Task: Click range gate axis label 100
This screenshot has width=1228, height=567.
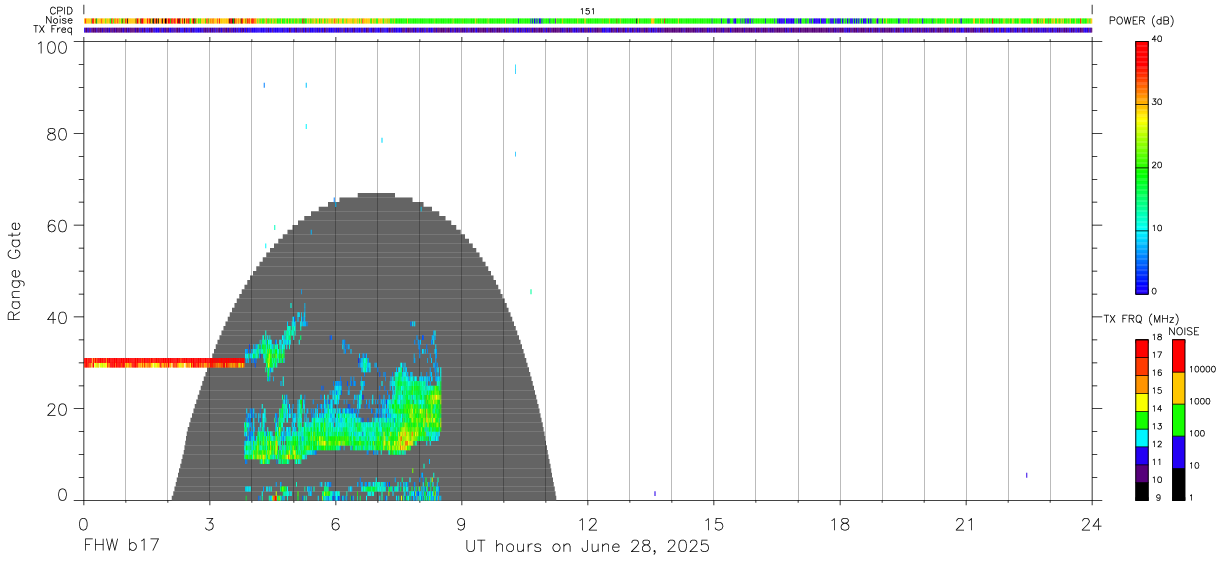Action: click(x=54, y=47)
